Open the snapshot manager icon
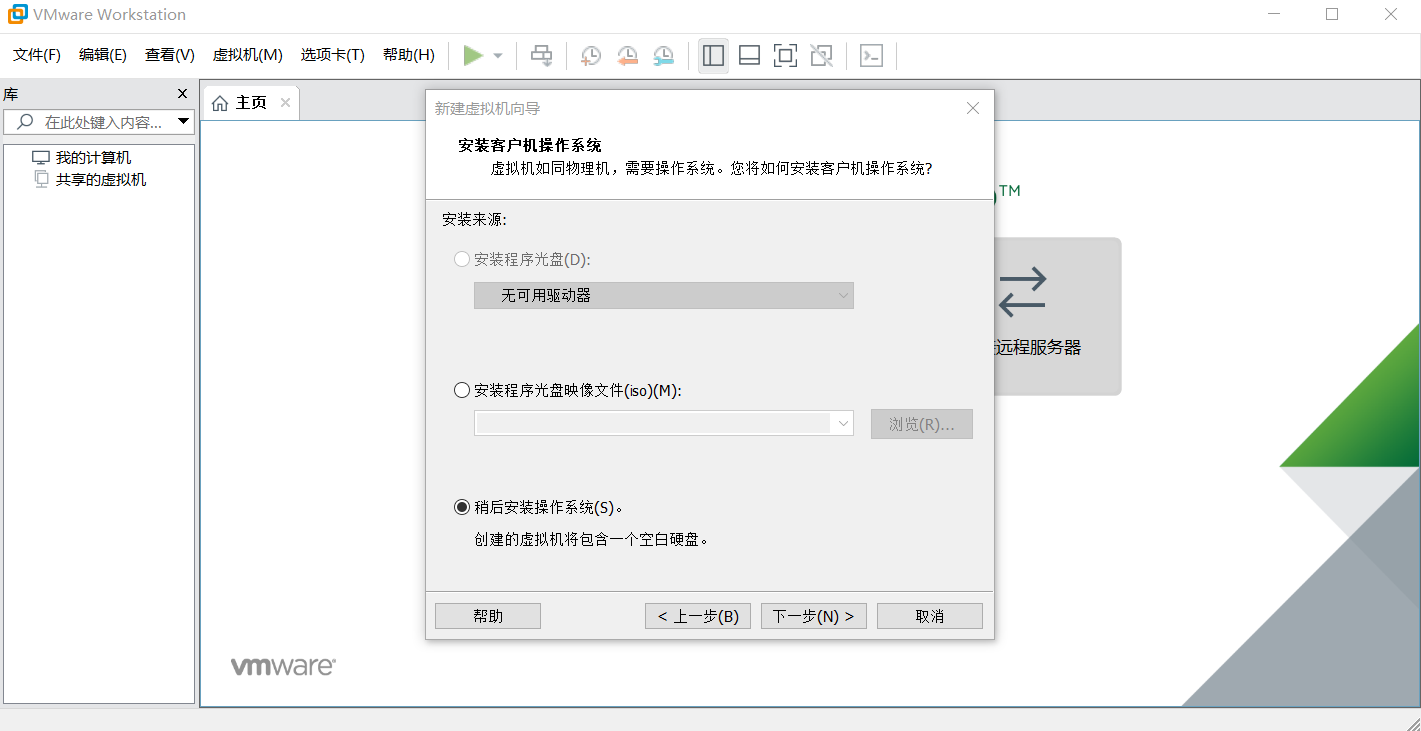This screenshot has width=1421, height=731. pyautogui.click(x=663, y=56)
